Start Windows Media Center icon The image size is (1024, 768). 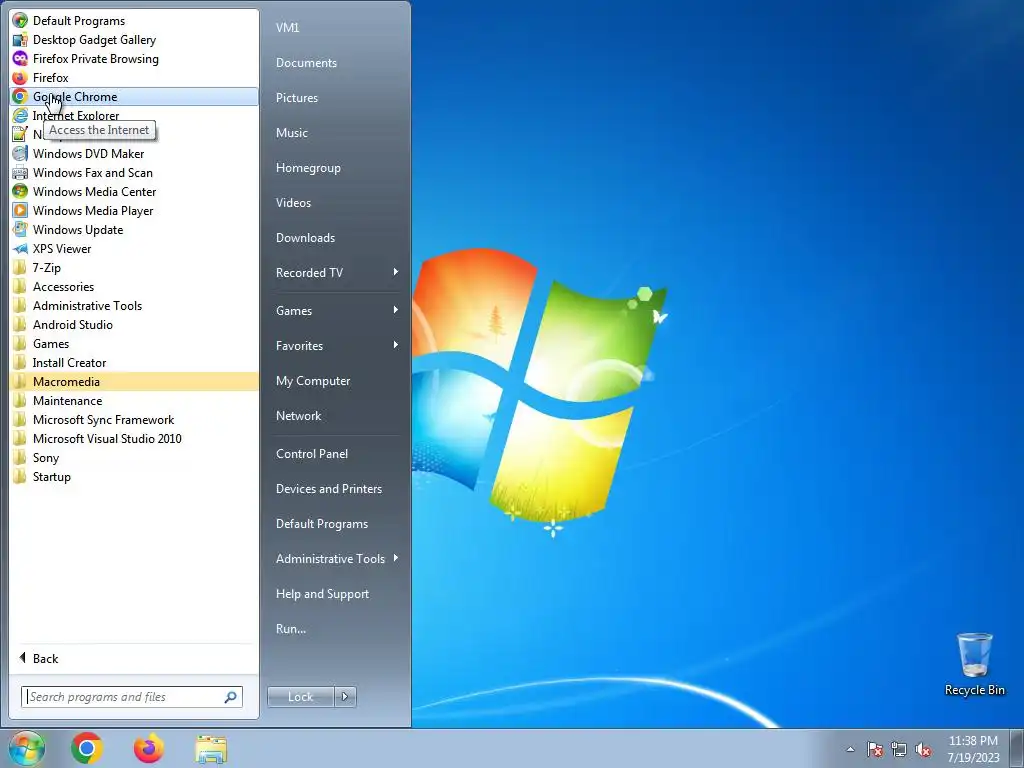(20, 191)
